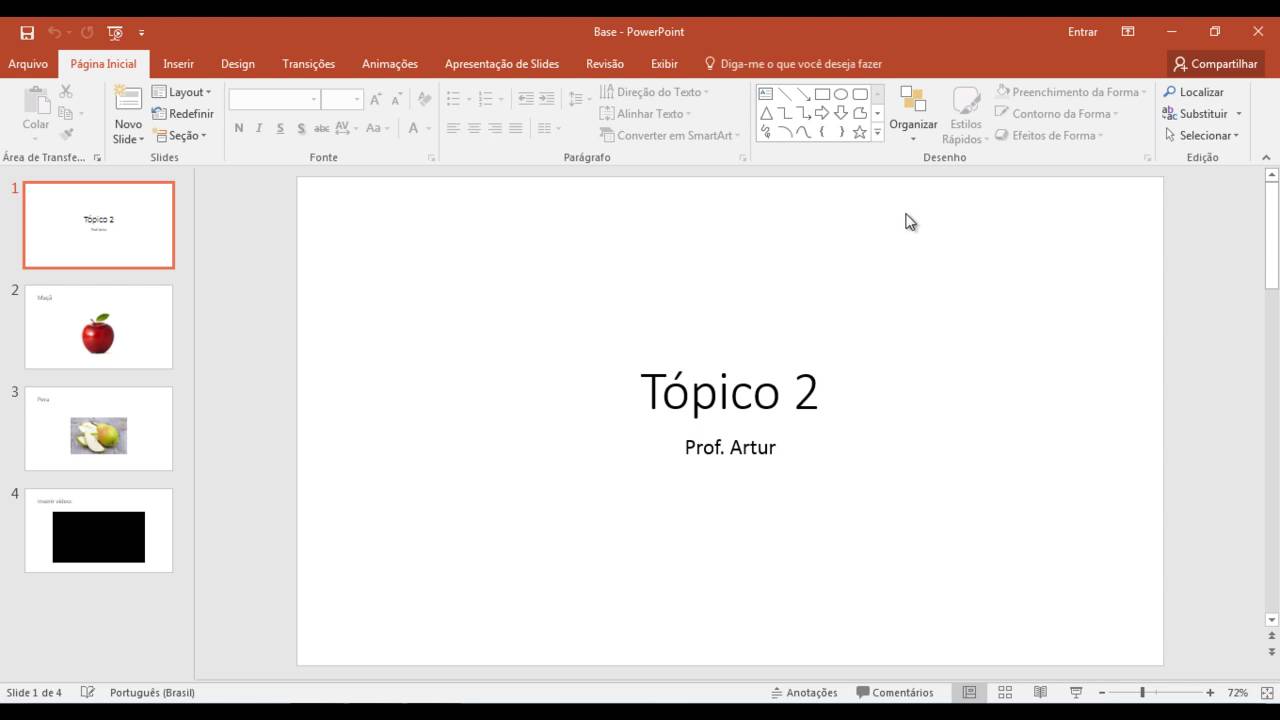Open the font color A button
Viewport: 1280px width, 720px height.
(x=414, y=128)
